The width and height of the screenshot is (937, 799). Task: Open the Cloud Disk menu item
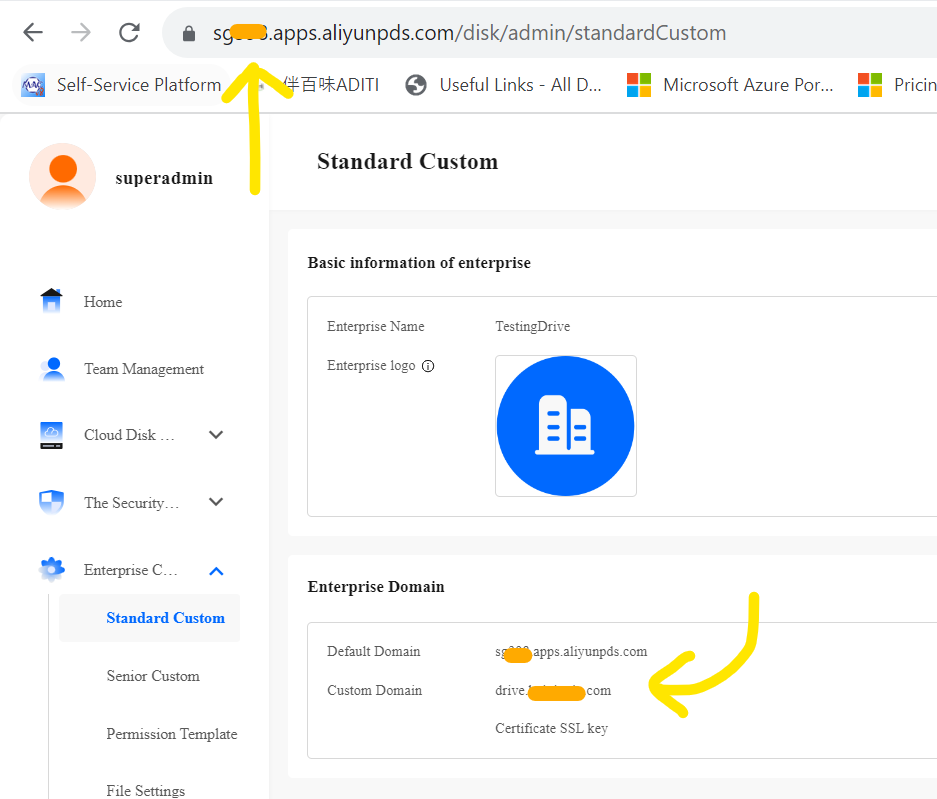[x=129, y=435]
